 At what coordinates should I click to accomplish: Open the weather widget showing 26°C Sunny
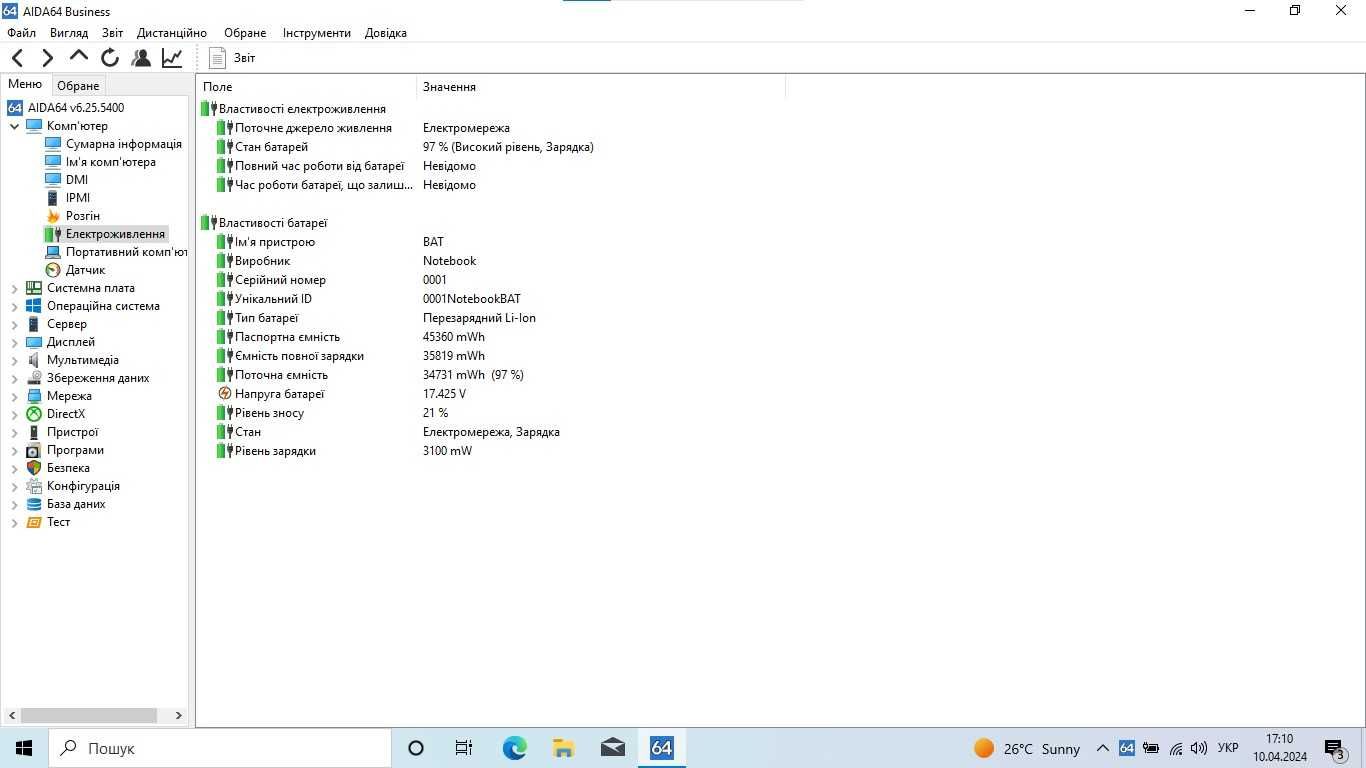click(x=1027, y=748)
